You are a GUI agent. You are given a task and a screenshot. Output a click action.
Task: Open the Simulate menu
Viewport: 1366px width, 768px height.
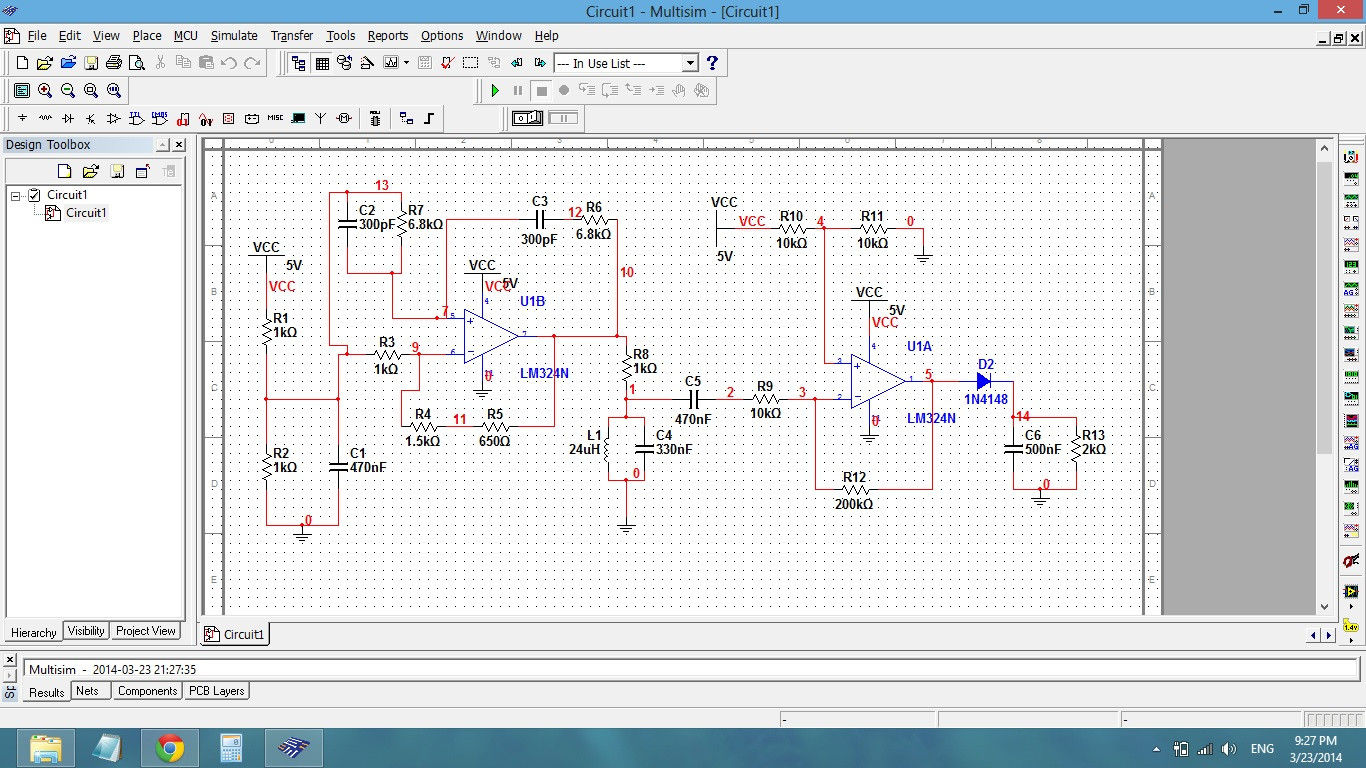234,35
